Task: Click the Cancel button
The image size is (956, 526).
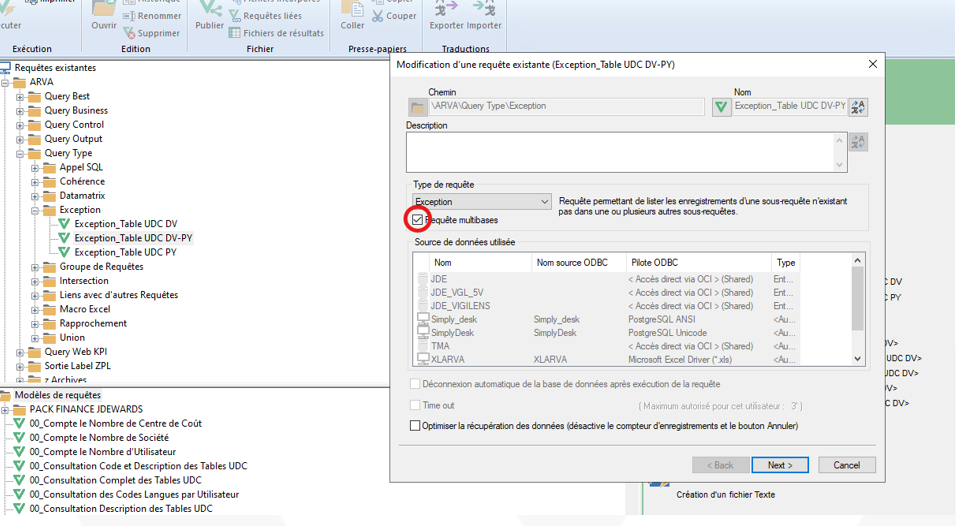Action: (846, 465)
